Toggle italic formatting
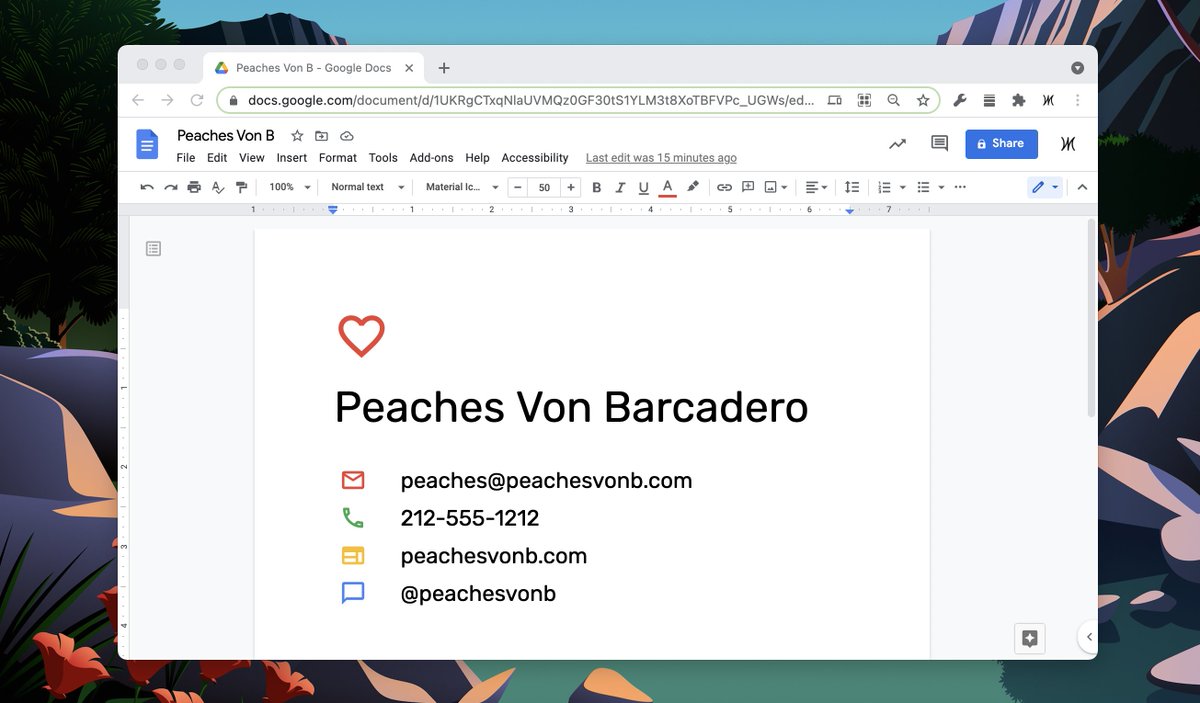 [620, 187]
